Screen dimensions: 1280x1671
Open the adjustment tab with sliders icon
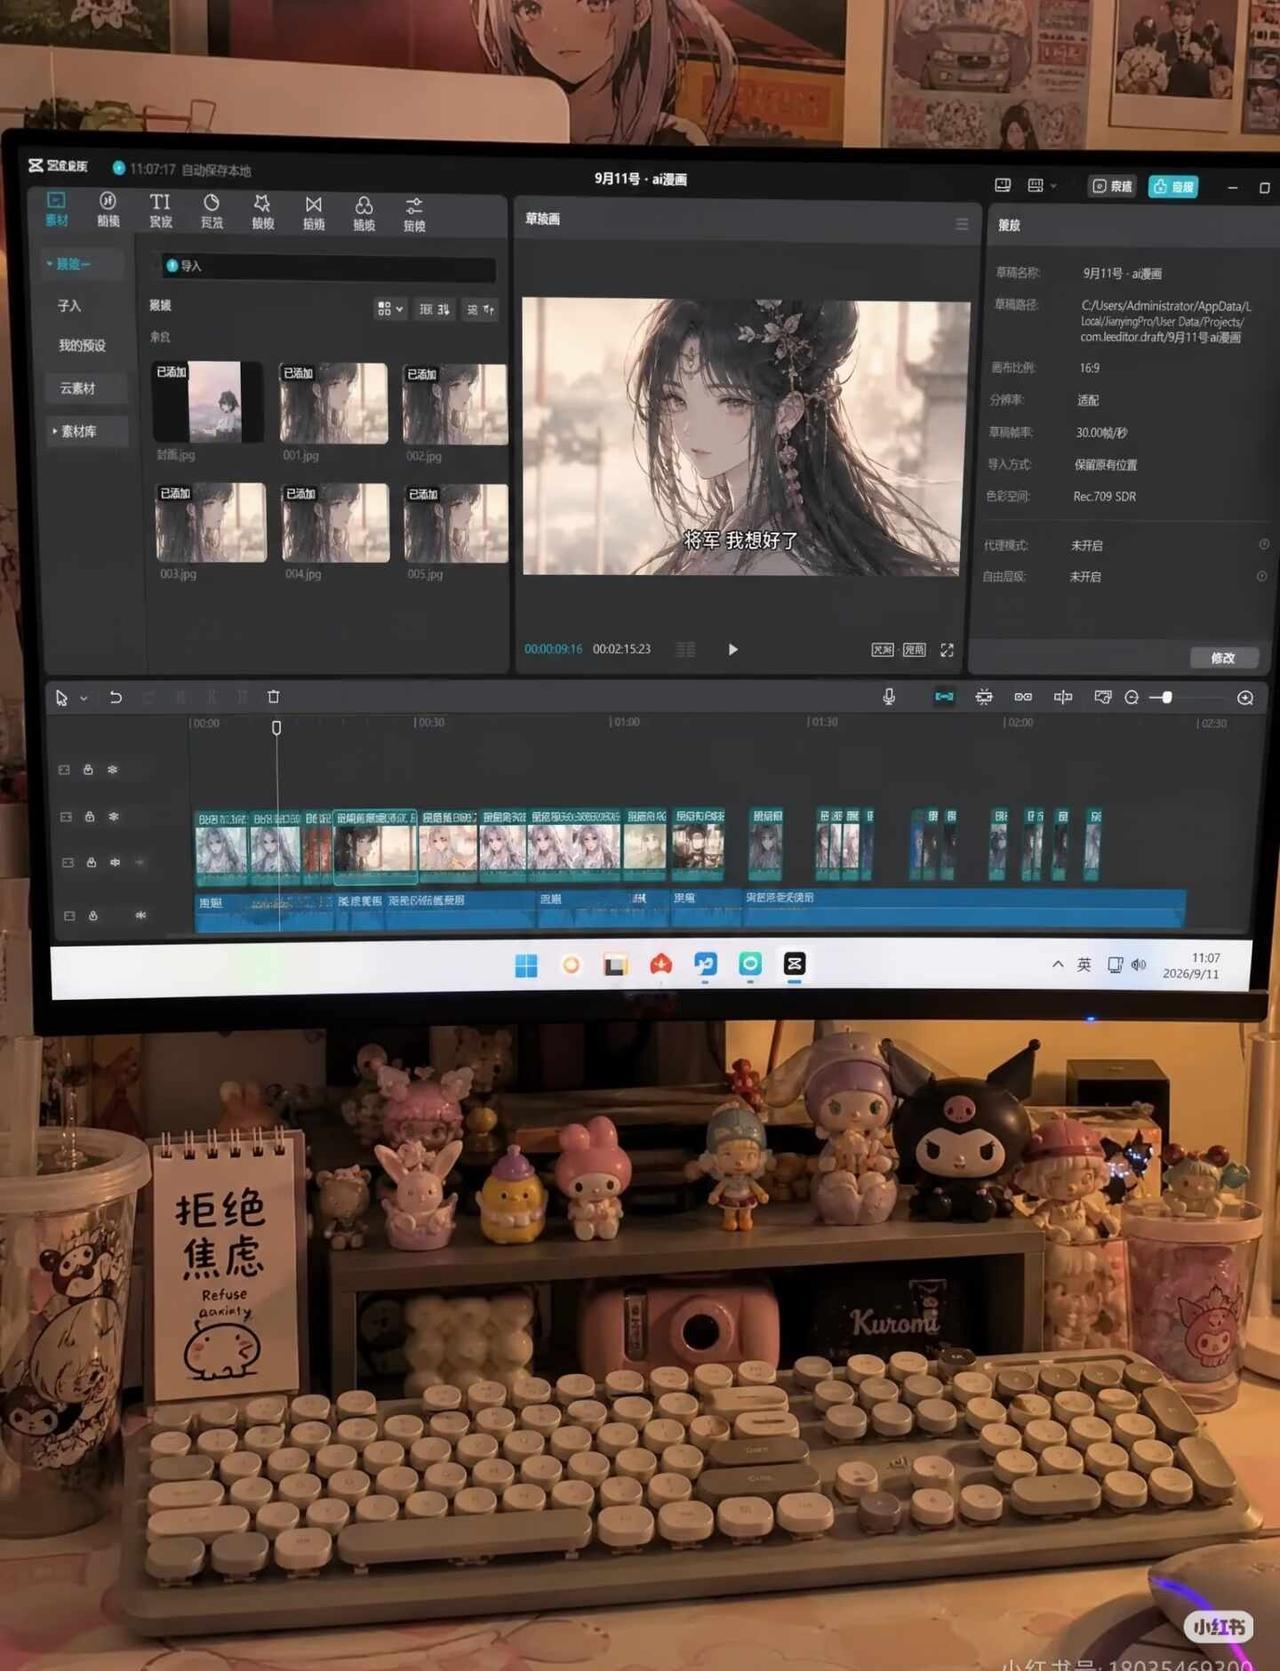pyautogui.click(x=414, y=214)
